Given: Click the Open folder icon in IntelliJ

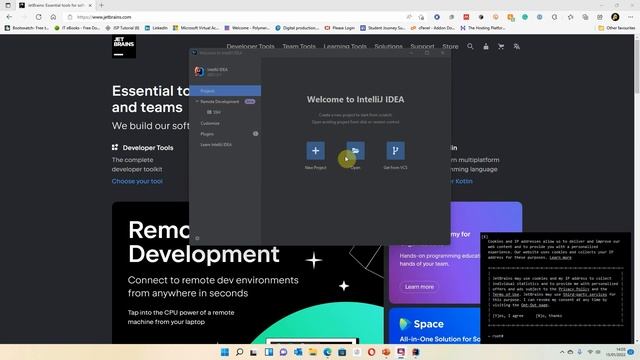Looking at the screenshot, I should (356, 151).
